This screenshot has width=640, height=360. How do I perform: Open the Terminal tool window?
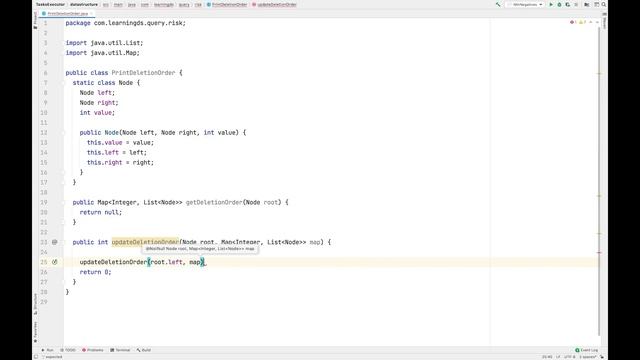(120, 350)
